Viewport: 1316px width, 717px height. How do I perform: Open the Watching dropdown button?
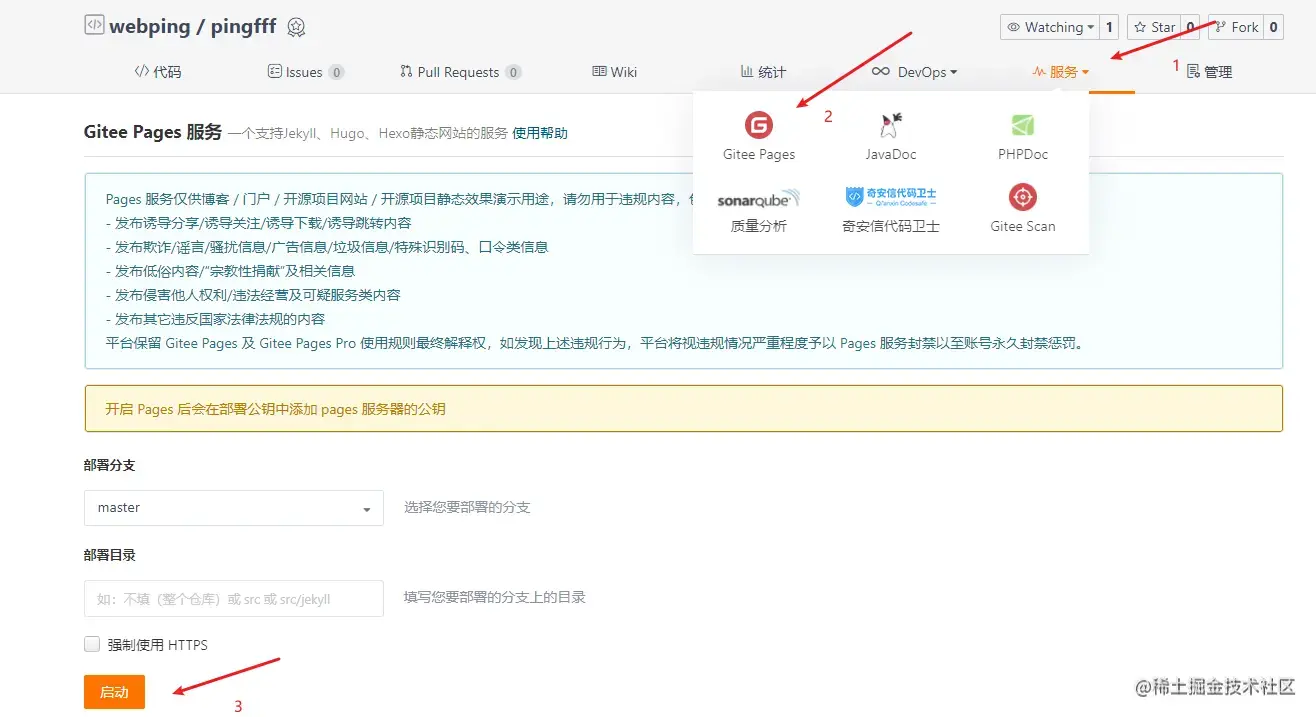click(x=1049, y=27)
